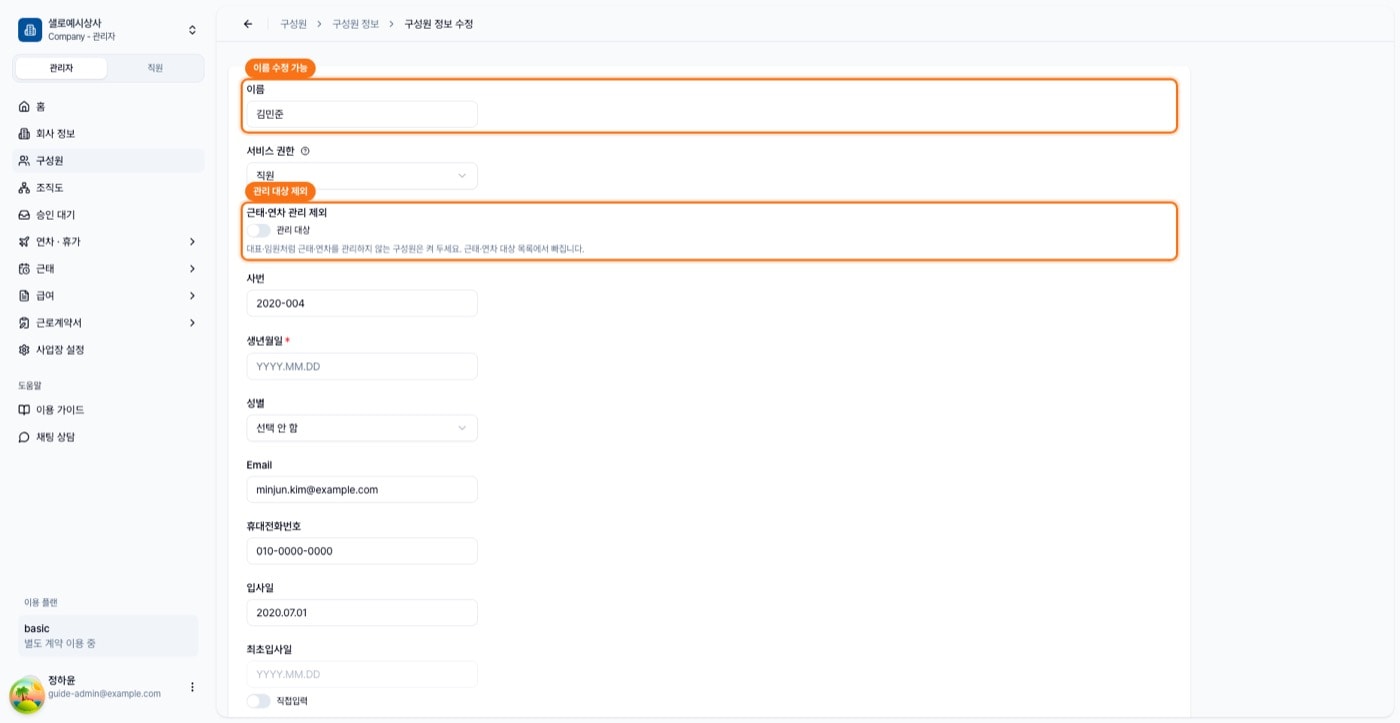Click the back arrow icon
The image size is (1400, 723).
click(x=248, y=24)
